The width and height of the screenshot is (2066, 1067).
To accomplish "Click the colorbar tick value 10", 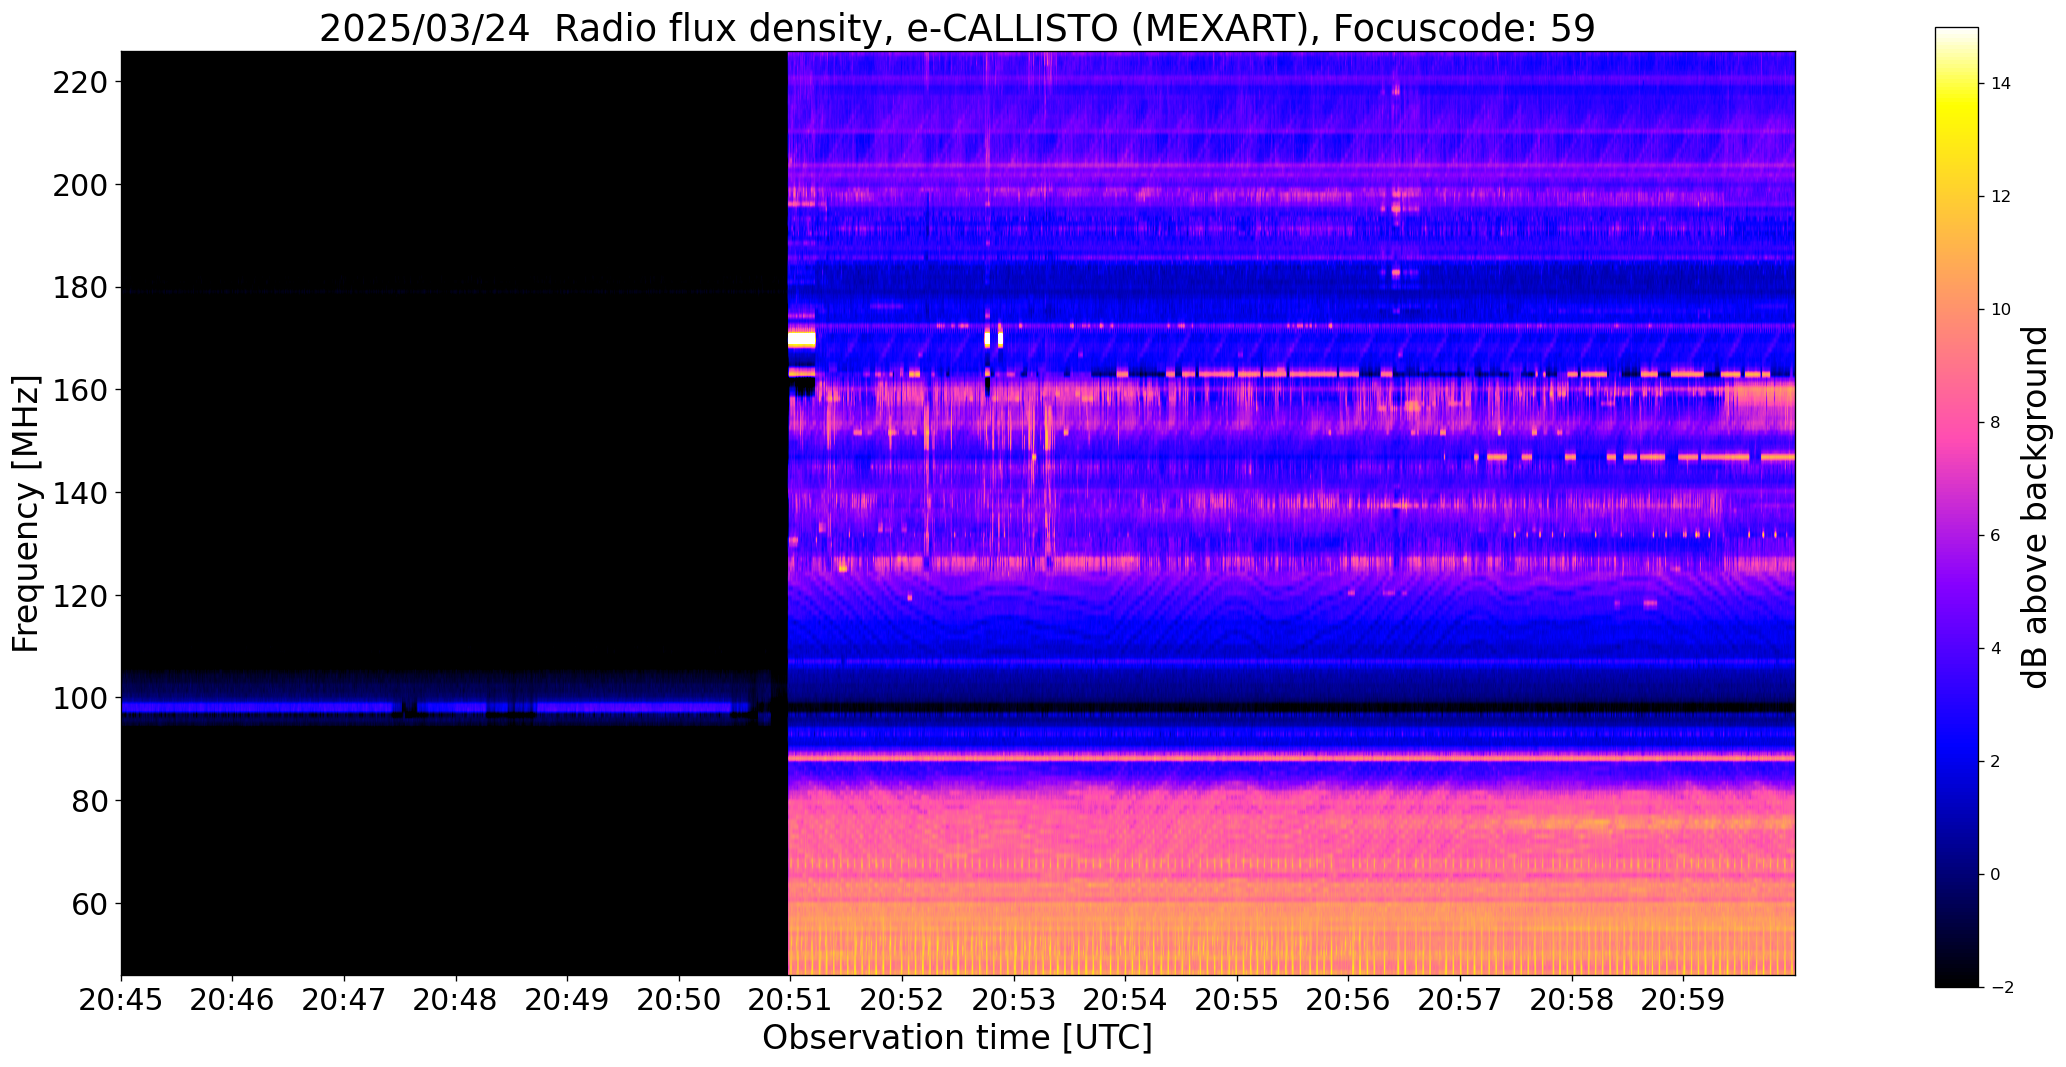I will (x=2000, y=310).
